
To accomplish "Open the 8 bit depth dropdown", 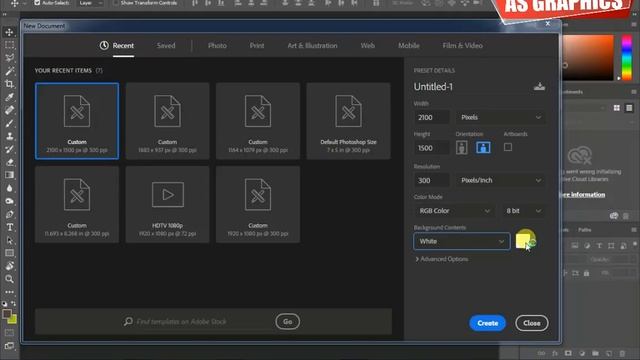I will click(524, 211).
